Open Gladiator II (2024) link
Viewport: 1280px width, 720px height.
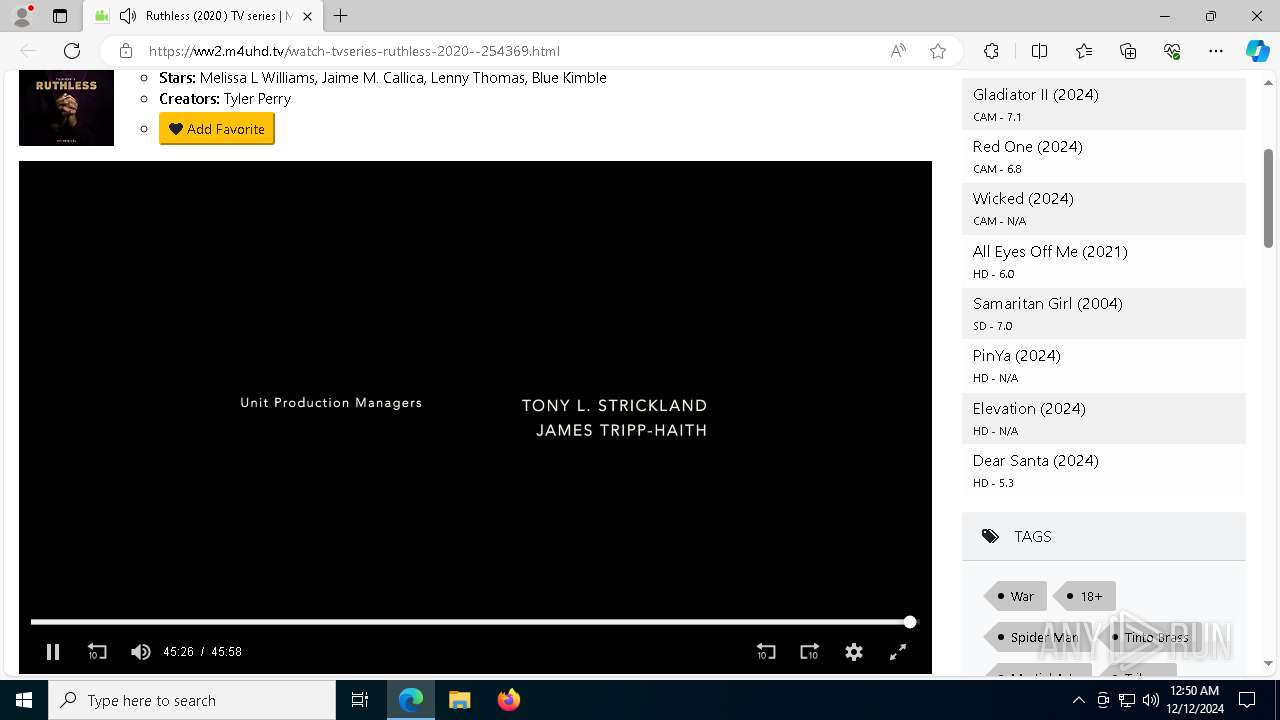click(1035, 95)
